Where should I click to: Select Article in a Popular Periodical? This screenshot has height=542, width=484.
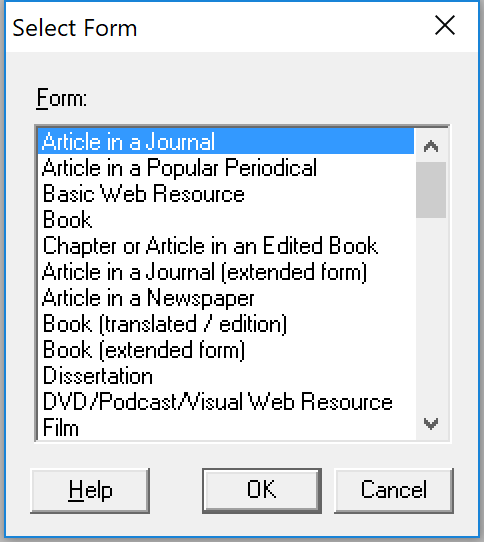point(225,167)
